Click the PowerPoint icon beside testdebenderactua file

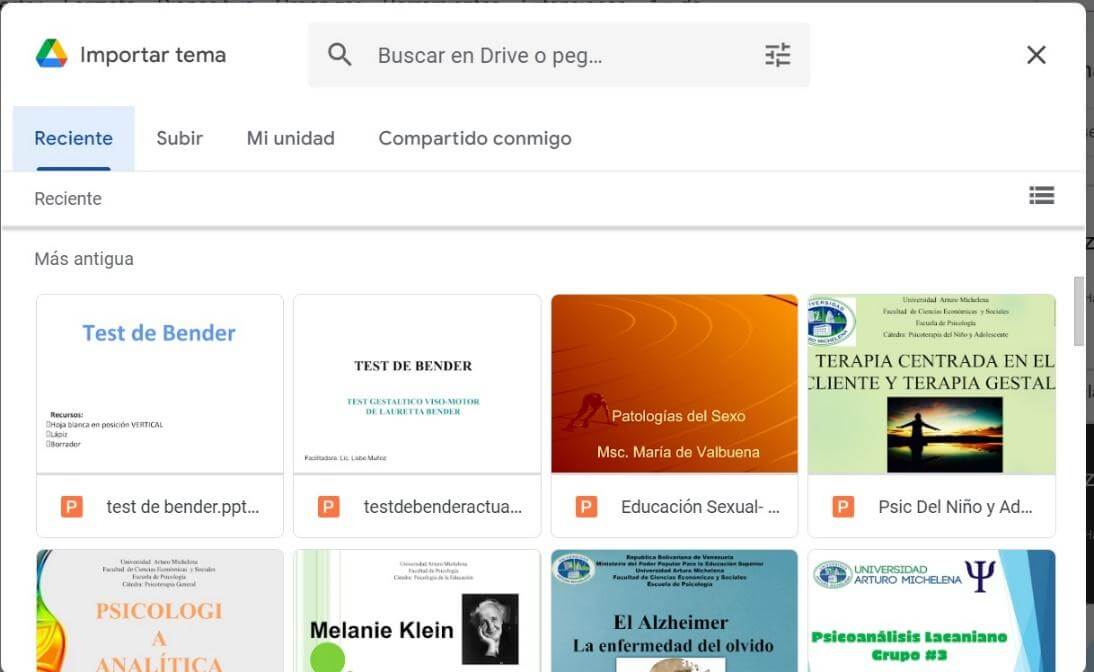tap(328, 506)
